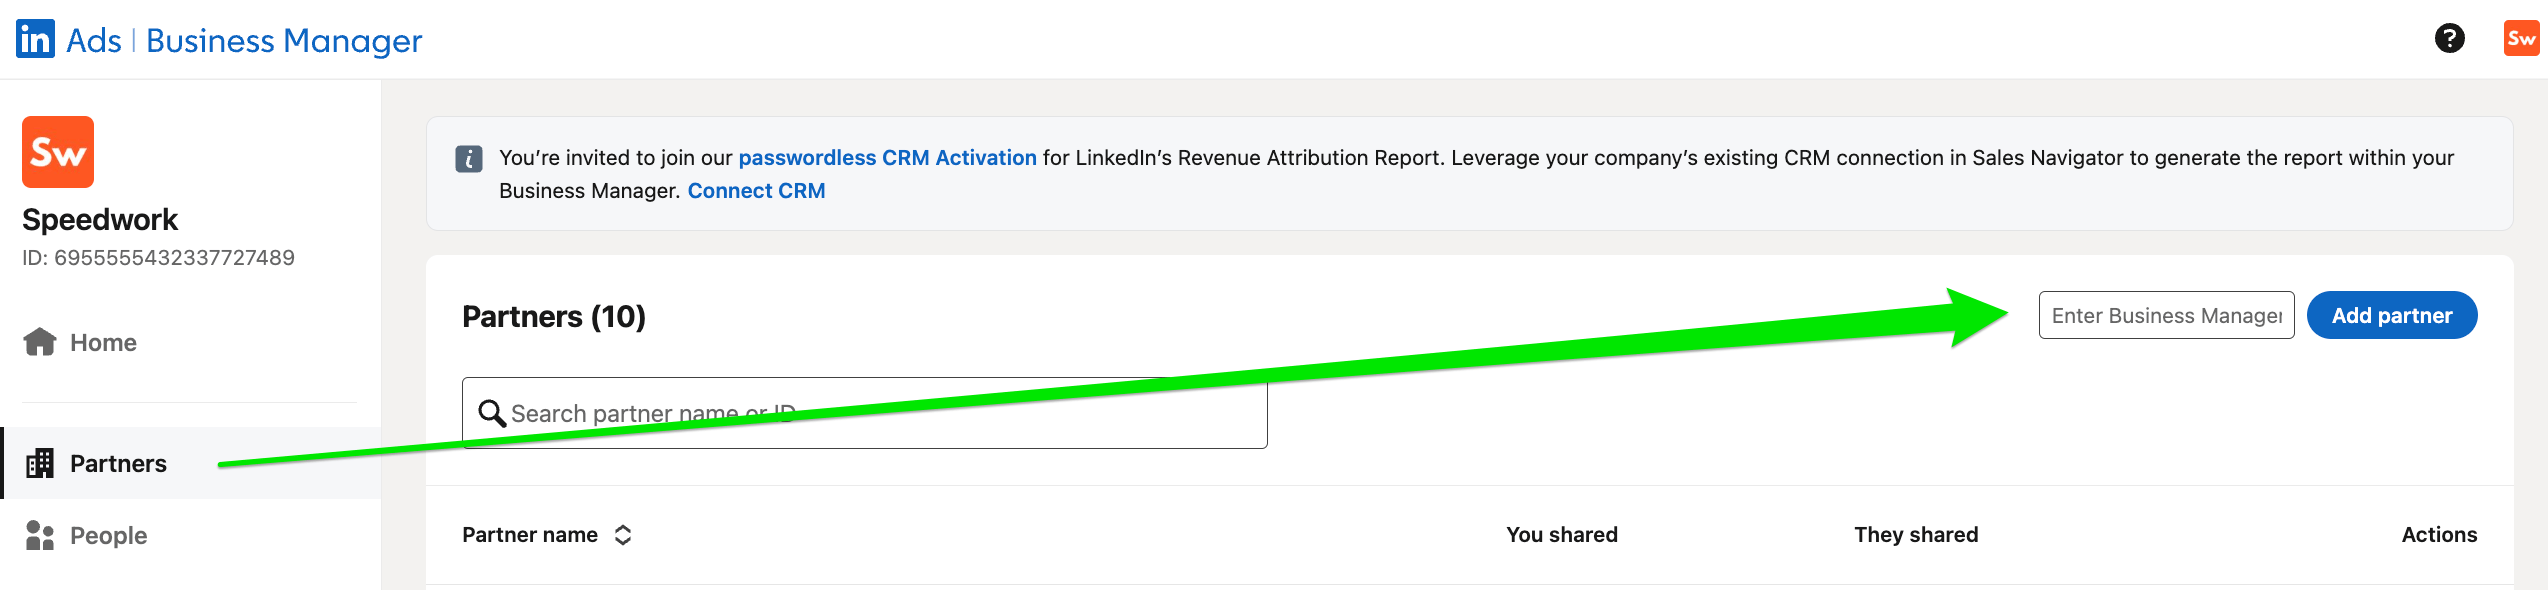Click the Partners building icon
Image resolution: width=2548 pixels, height=590 pixels.
[40, 463]
